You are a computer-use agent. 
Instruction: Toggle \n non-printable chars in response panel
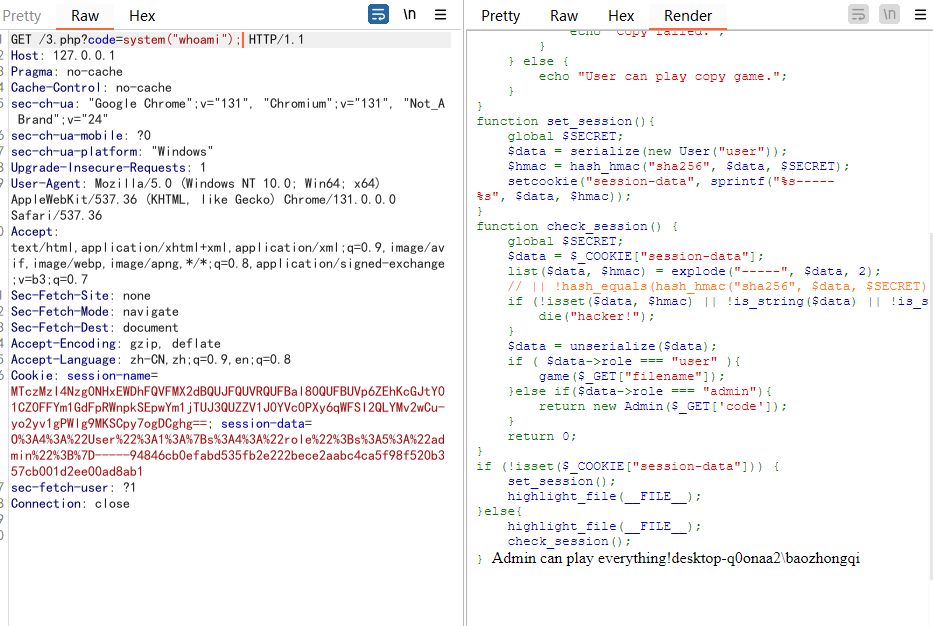pos(889,14)
